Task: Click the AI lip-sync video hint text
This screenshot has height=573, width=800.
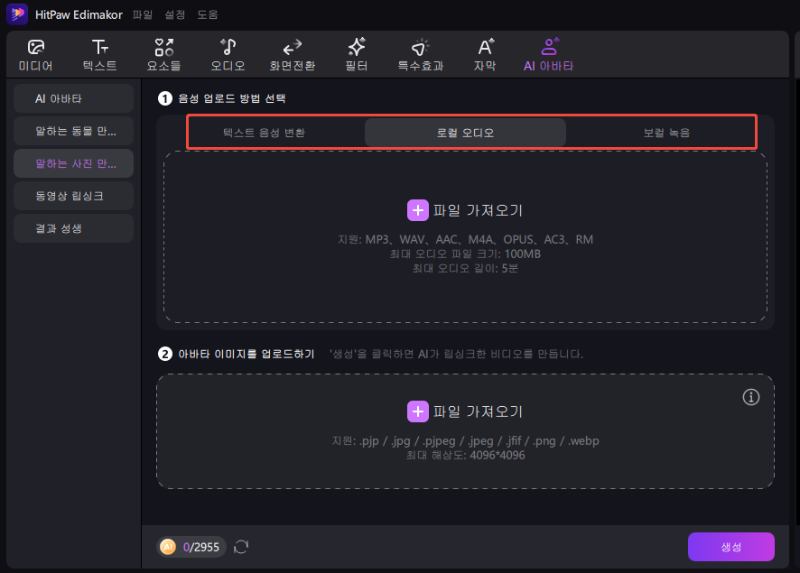Action: pyautogui.click(x=456, y=354)
